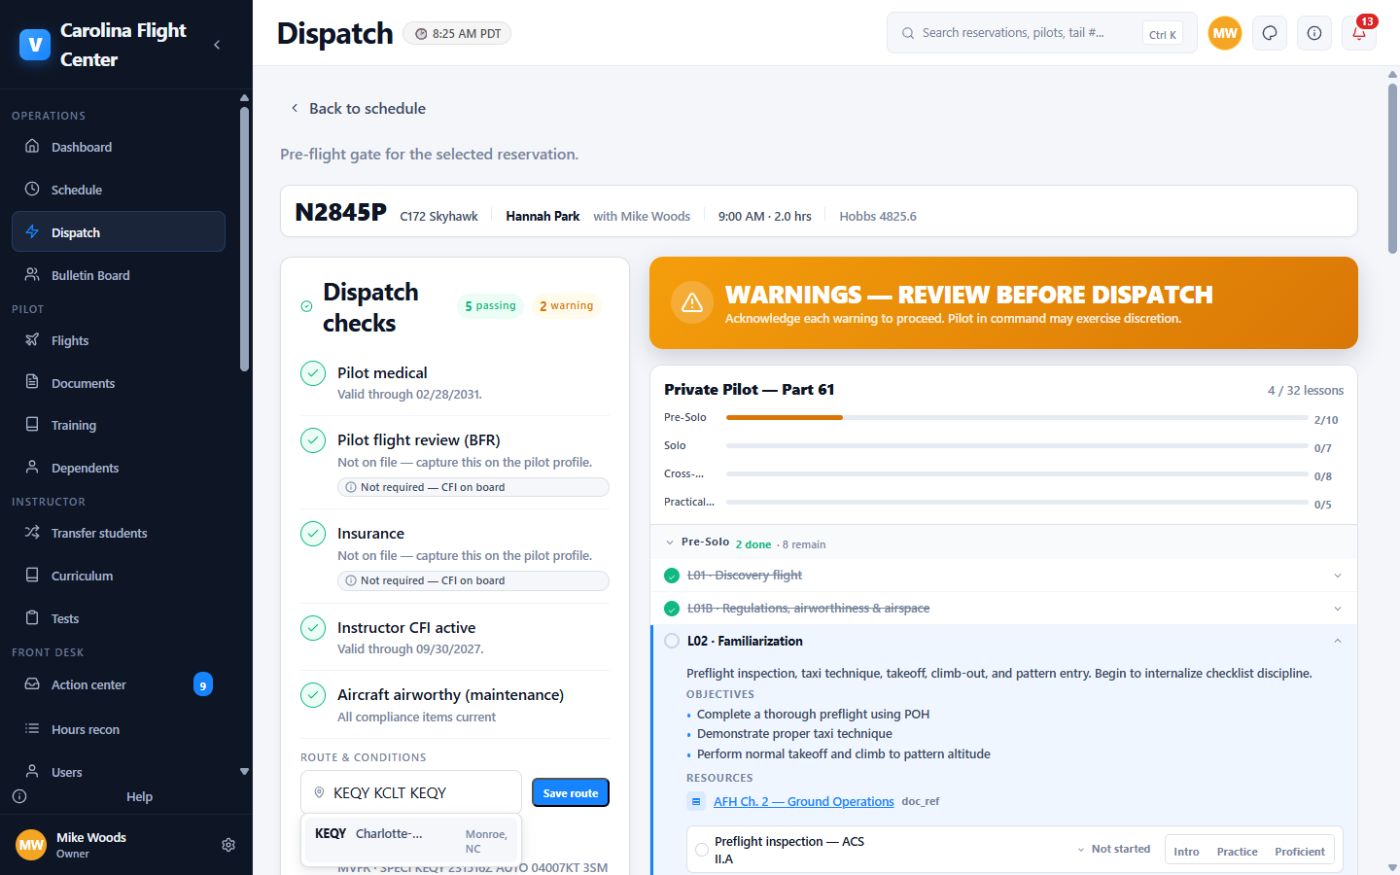Toggle L01 Discovery flight completed check
Image resolution: width=1400 pixels, height=875 pixels.
(x=672, y=575)
